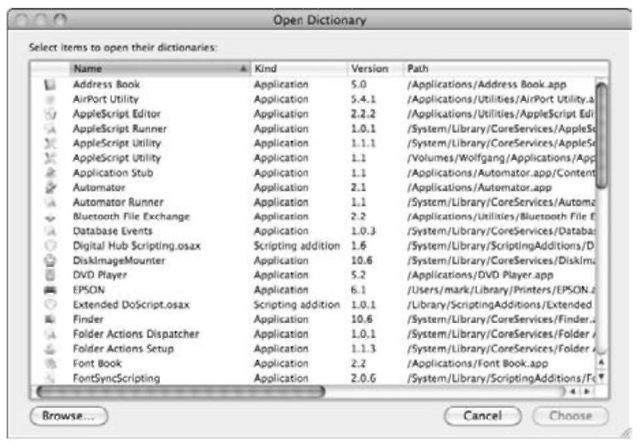This screenshot has height=448, width=640.
Task: Select the EPSON name
Action: point(89,290)
